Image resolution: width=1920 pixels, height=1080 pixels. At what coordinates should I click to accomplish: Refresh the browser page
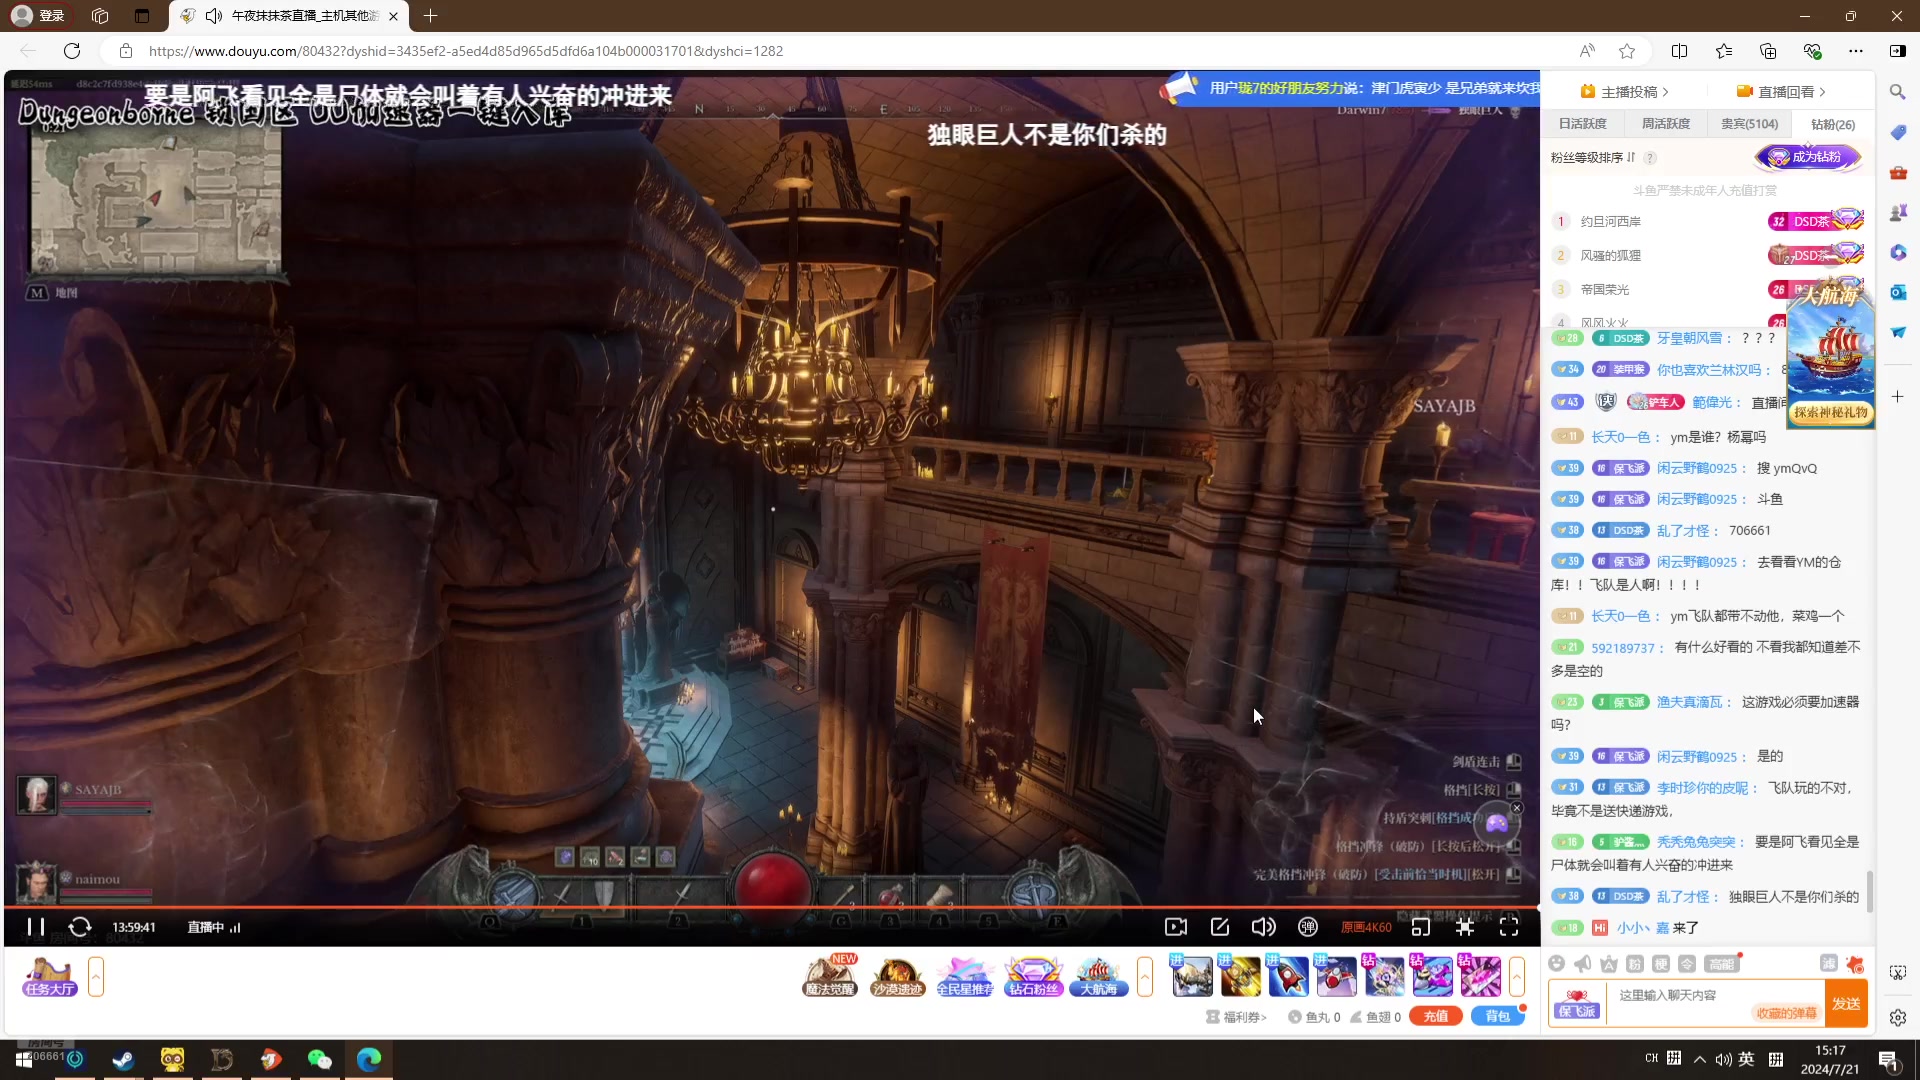tap(72, 51)
